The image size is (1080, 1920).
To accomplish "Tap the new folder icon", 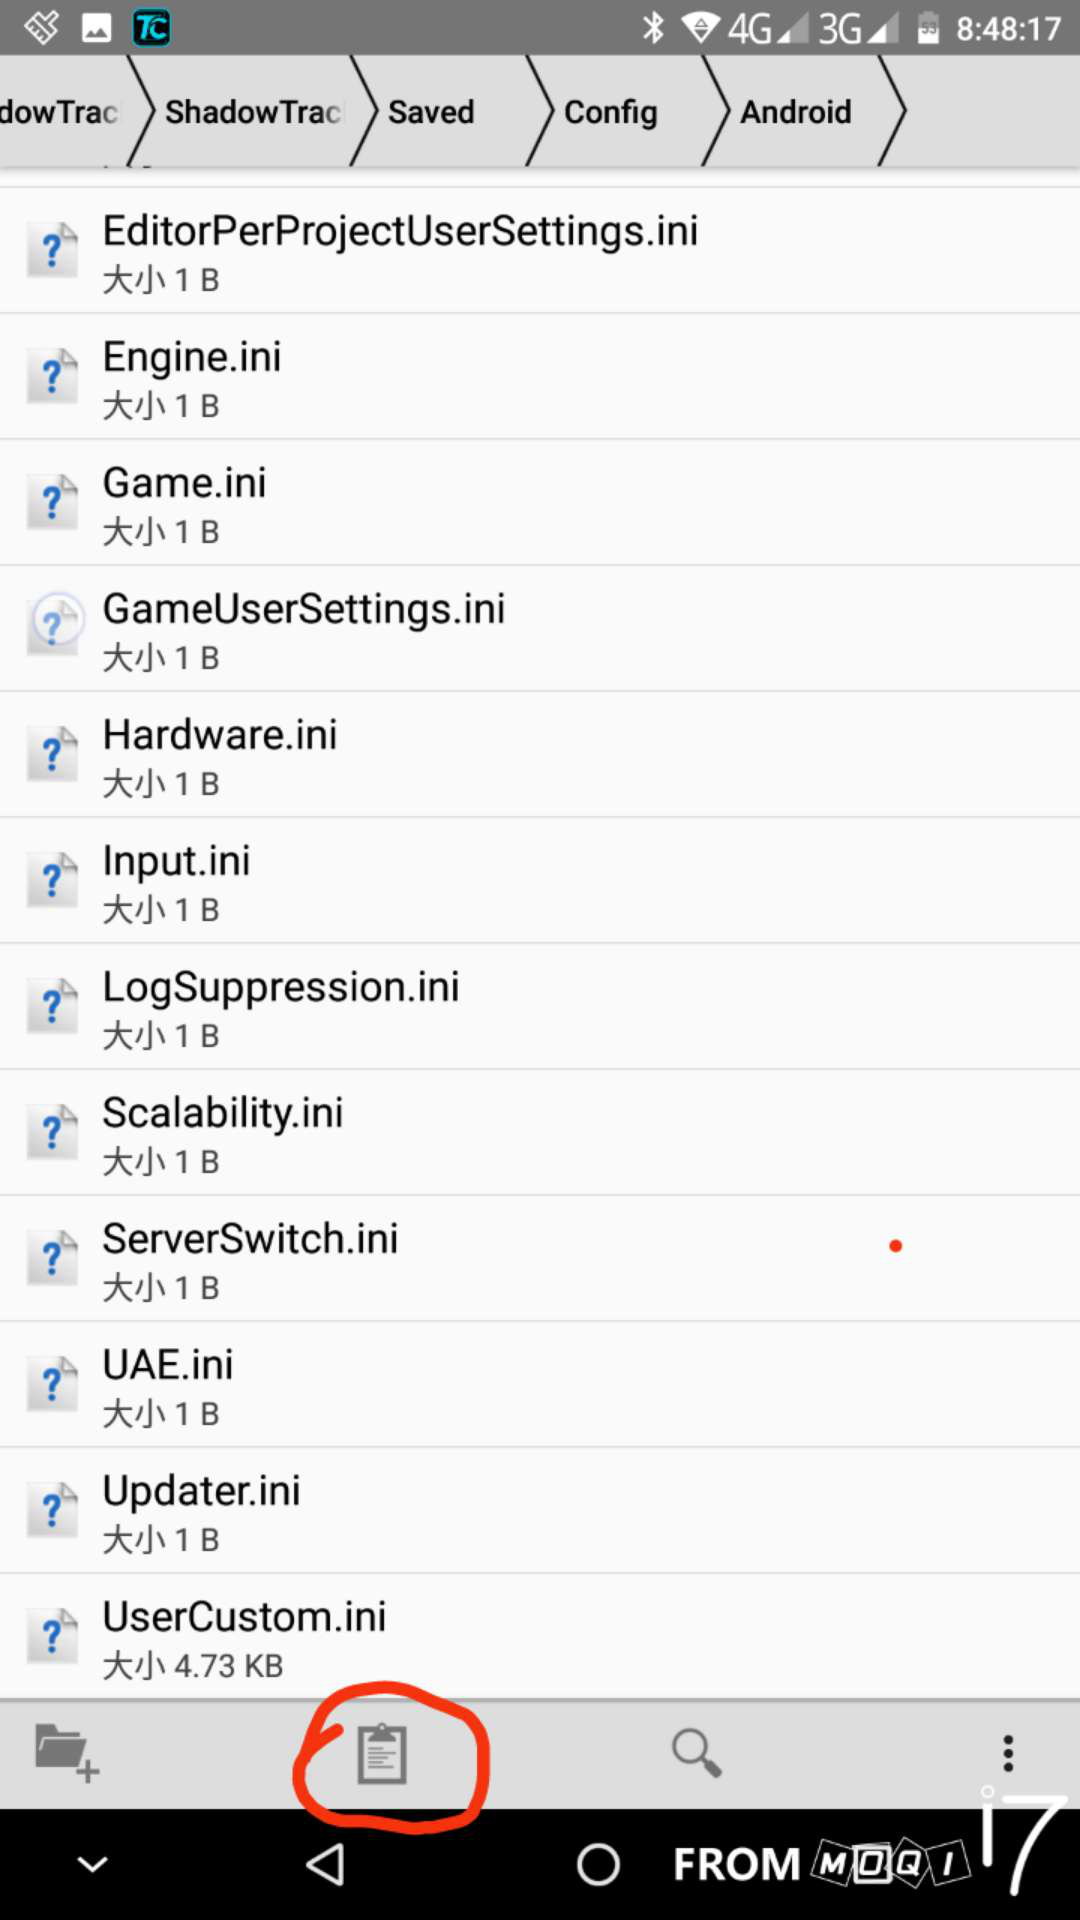I will point(66,1753).
